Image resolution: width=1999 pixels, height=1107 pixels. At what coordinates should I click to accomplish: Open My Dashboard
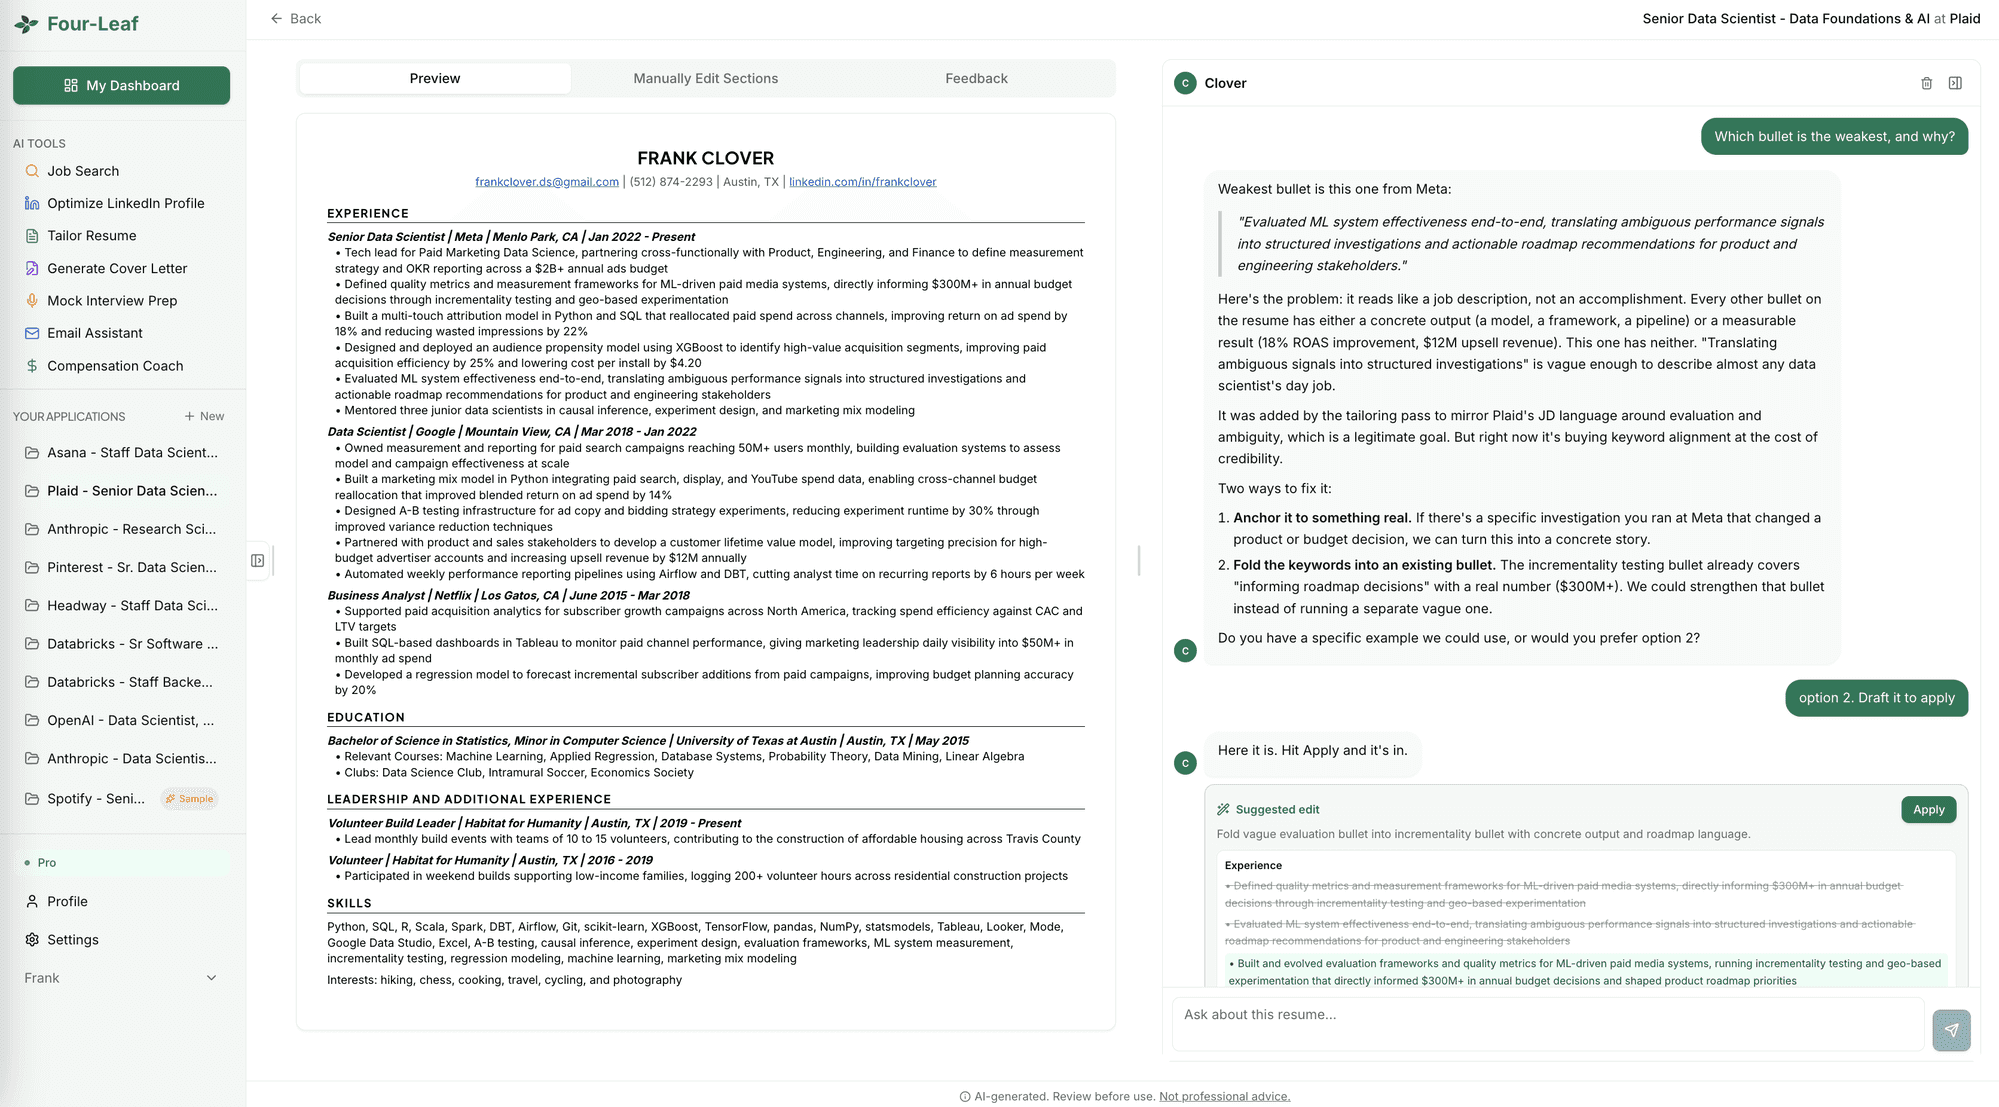point(121,85)
